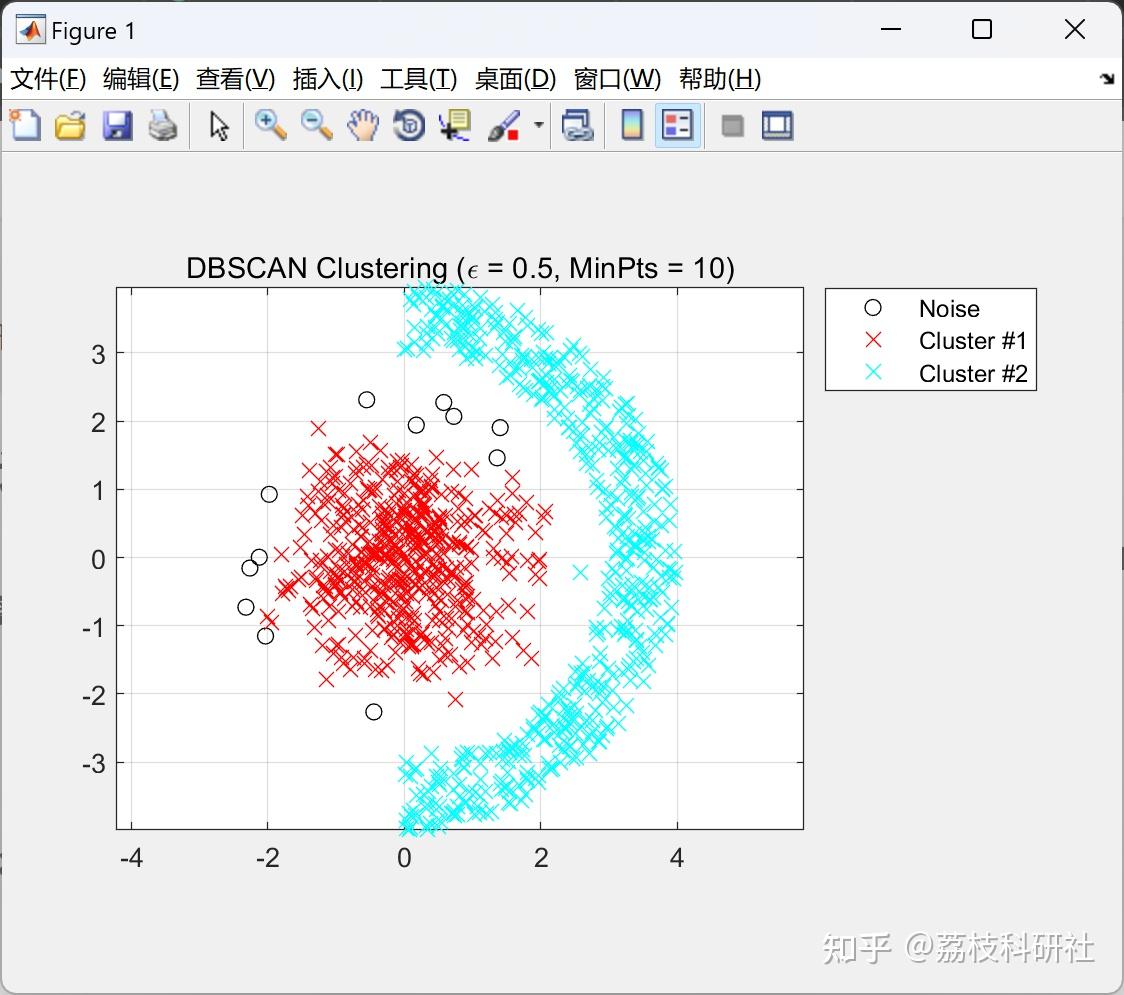The image size is (1124, 995).
Task: Toggle Hide Plot Tools
Action: pos(732,125)
